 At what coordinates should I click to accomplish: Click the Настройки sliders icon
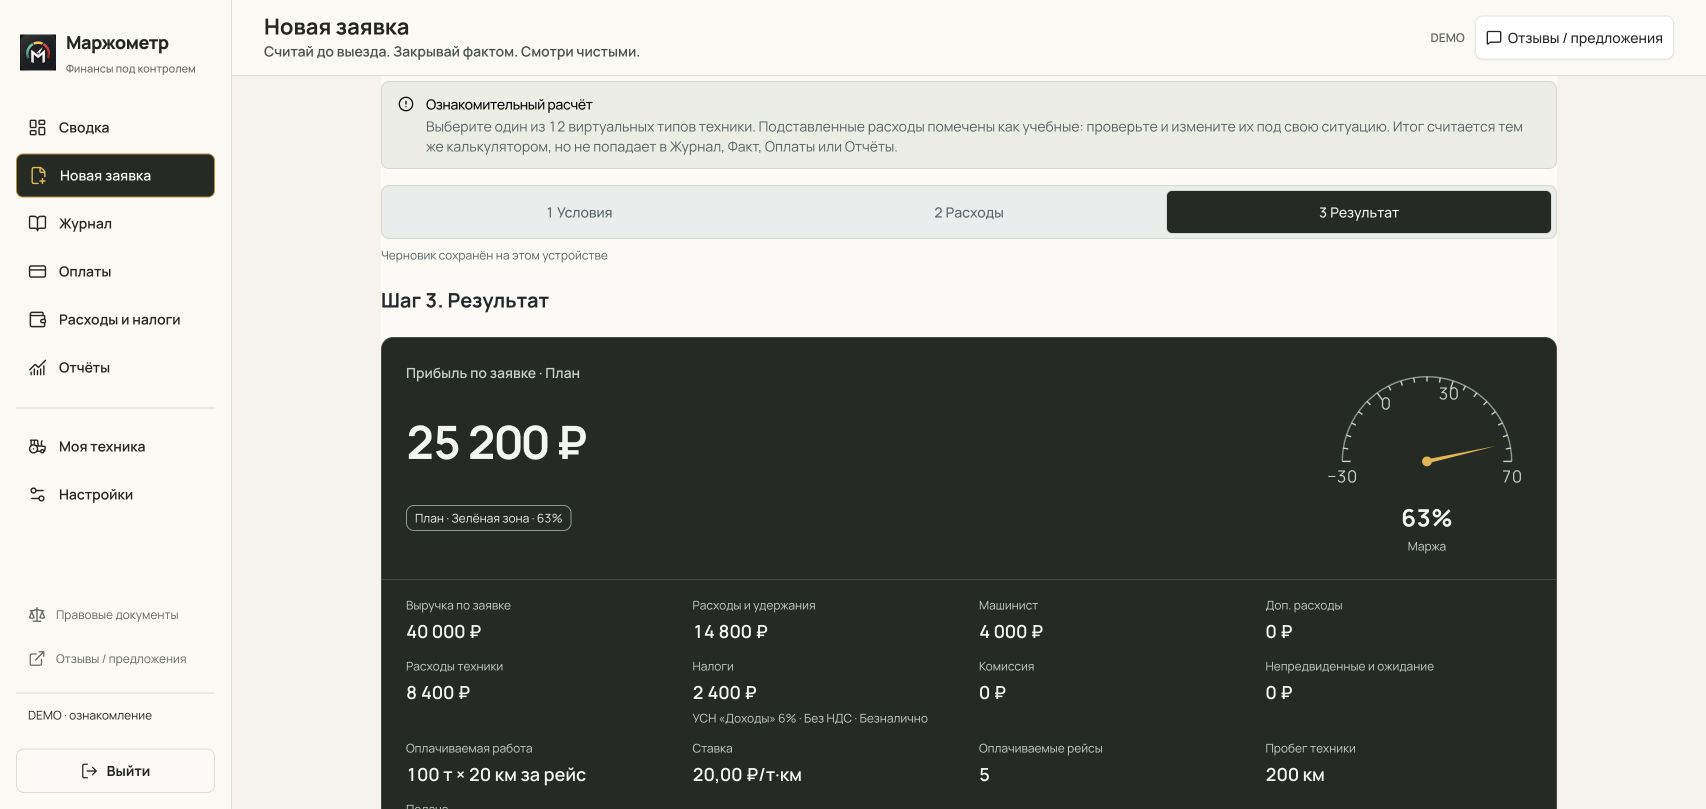point(38,495)
